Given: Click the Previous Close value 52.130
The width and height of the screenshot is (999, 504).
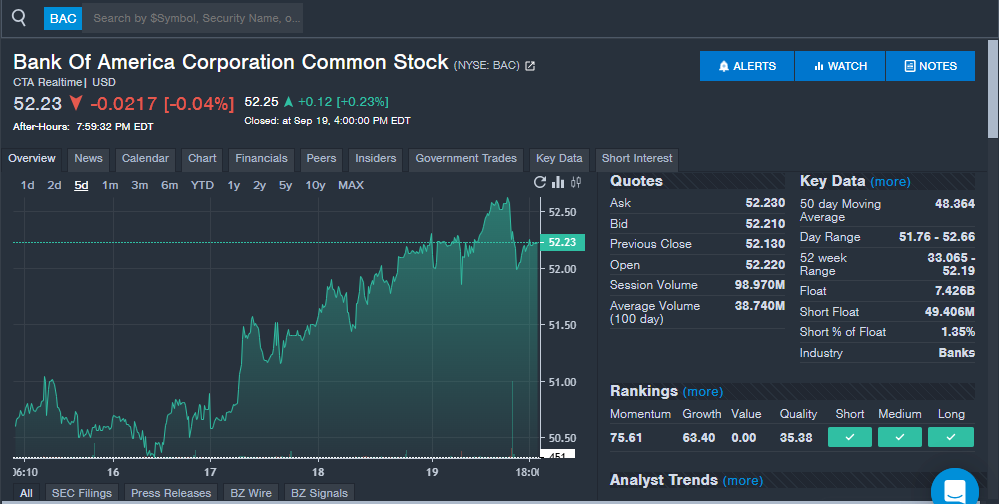Looking at the screenshot, I should [x=765, y=244].
